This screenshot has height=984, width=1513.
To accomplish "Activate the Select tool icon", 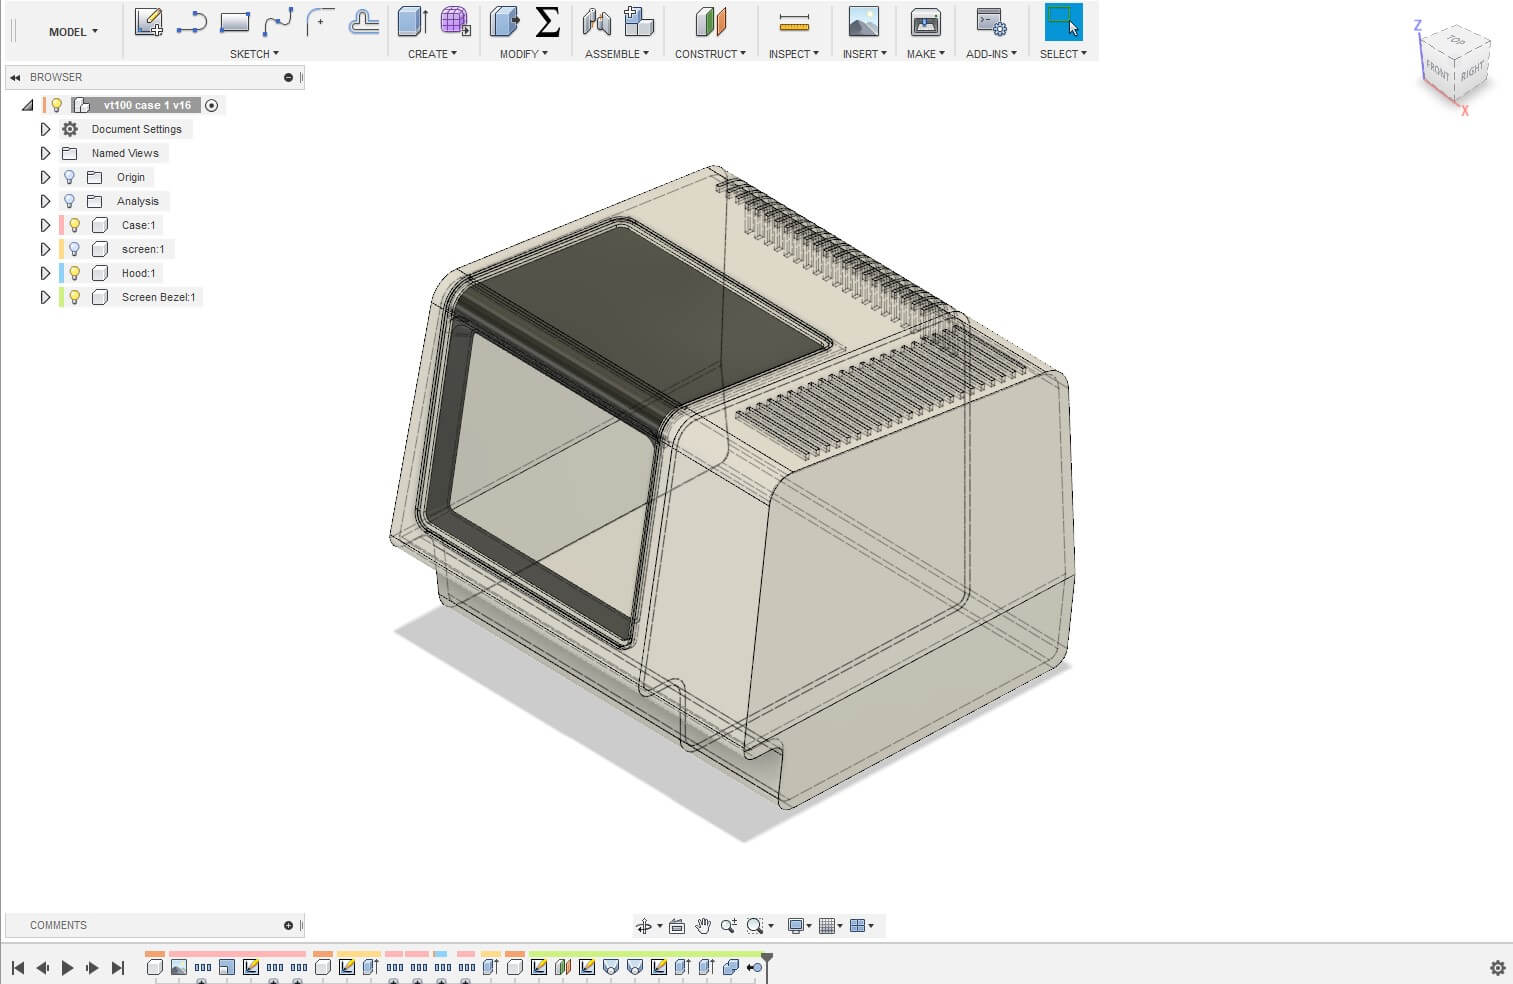I will click(x=1063, y=22).
